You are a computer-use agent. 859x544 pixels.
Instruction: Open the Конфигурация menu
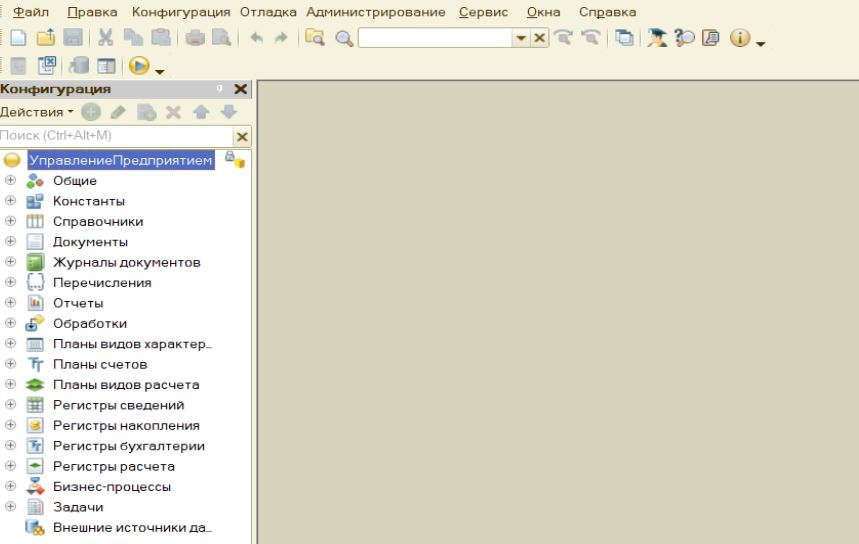pos(184,12)
